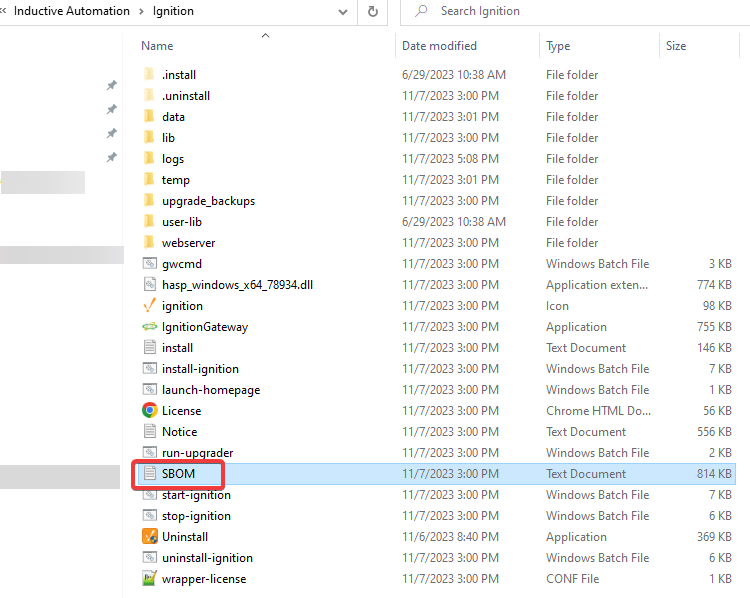The image size is (750, 598).
Task: Click the wrapper-license CONF file icon
Action: coord(150,578)
